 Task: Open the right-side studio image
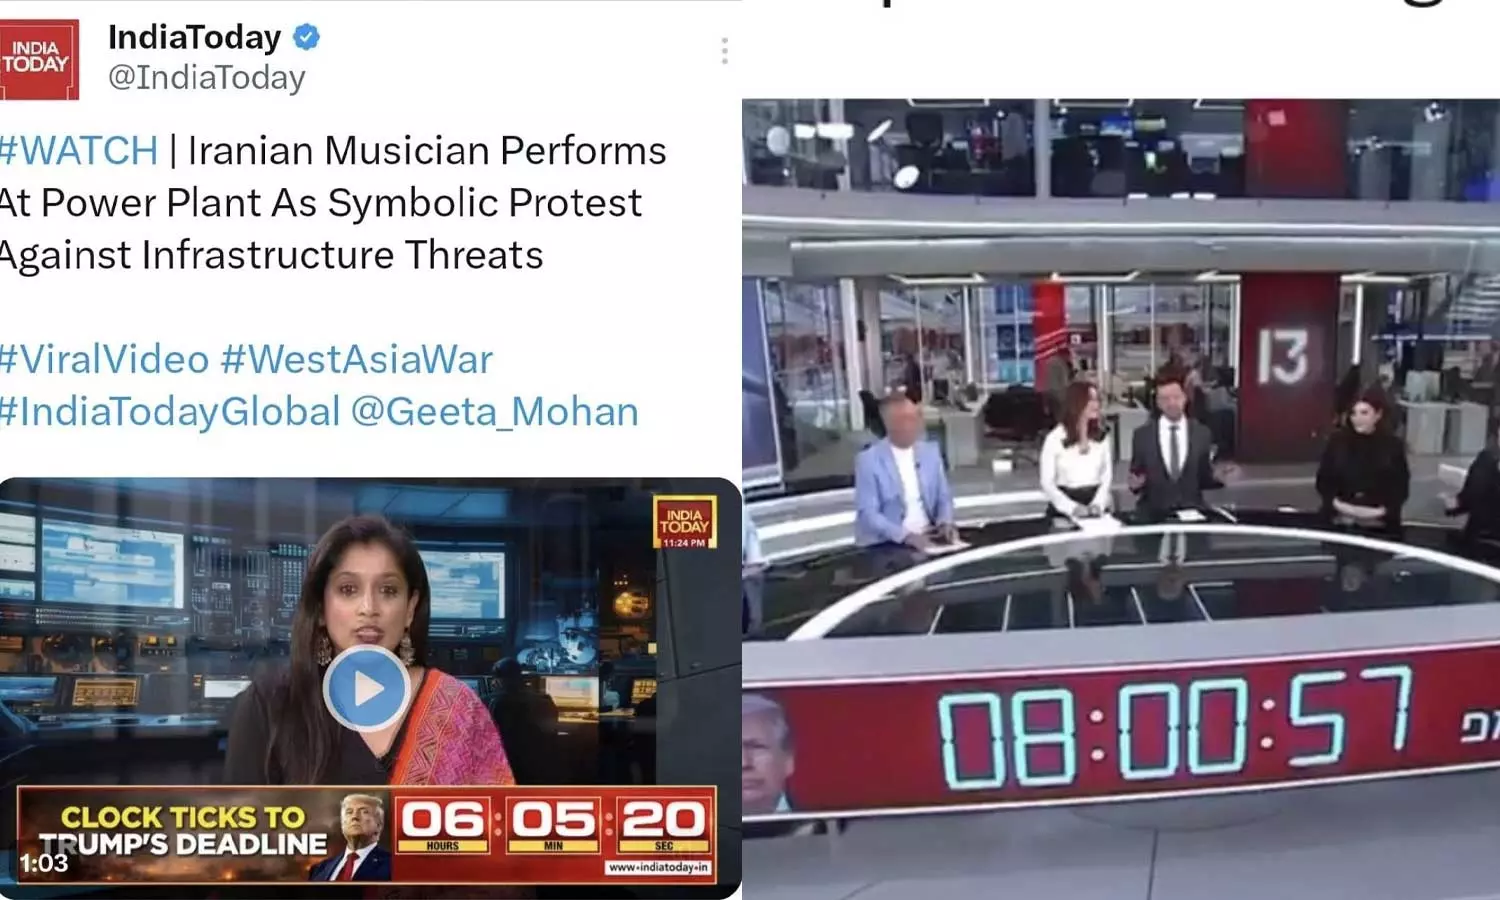[1121, 498]
